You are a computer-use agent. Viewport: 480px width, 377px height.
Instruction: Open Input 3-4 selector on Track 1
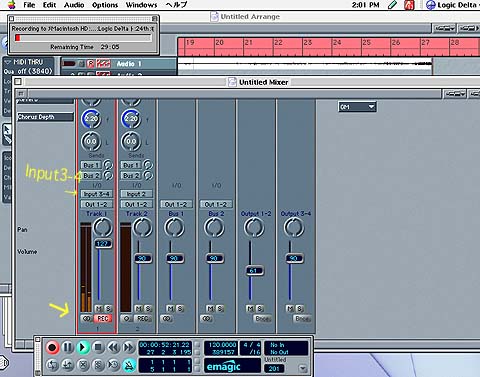coord(97,194)
